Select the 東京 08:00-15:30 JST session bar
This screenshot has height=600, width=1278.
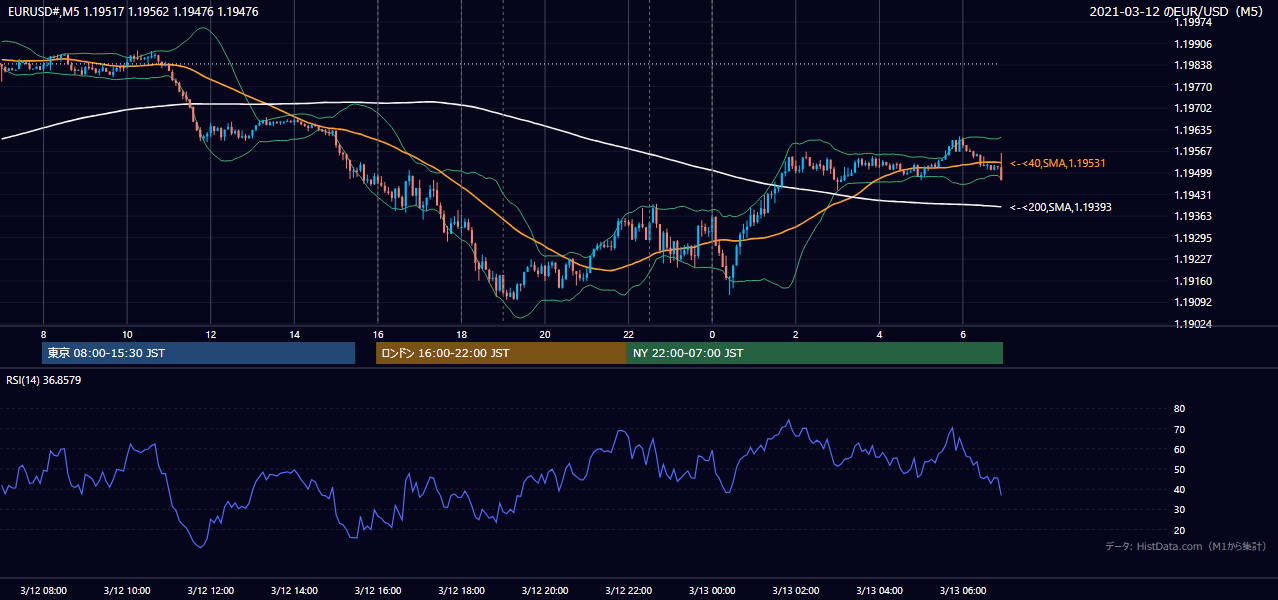point(198,353)
